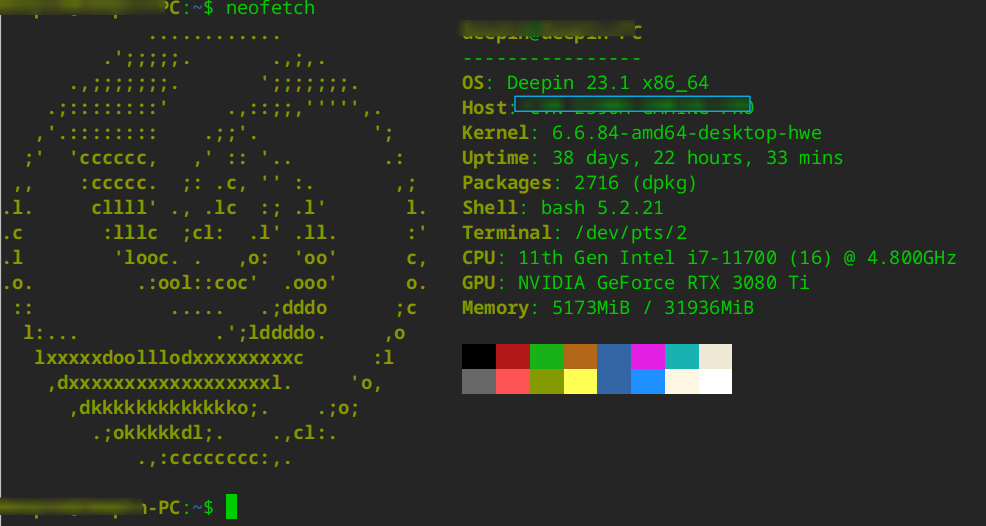Viewport: 986px width, 526px height.
Task: Click ASCII logo line ",dkkkkkkkkkkkkko;."
Action: 169,408
